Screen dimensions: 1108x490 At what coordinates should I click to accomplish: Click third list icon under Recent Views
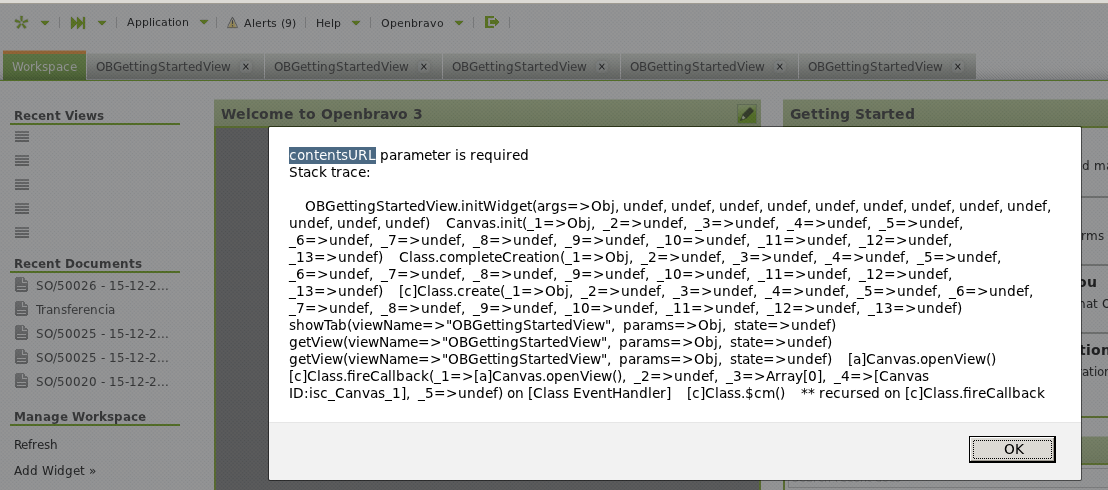pos(22,185)
